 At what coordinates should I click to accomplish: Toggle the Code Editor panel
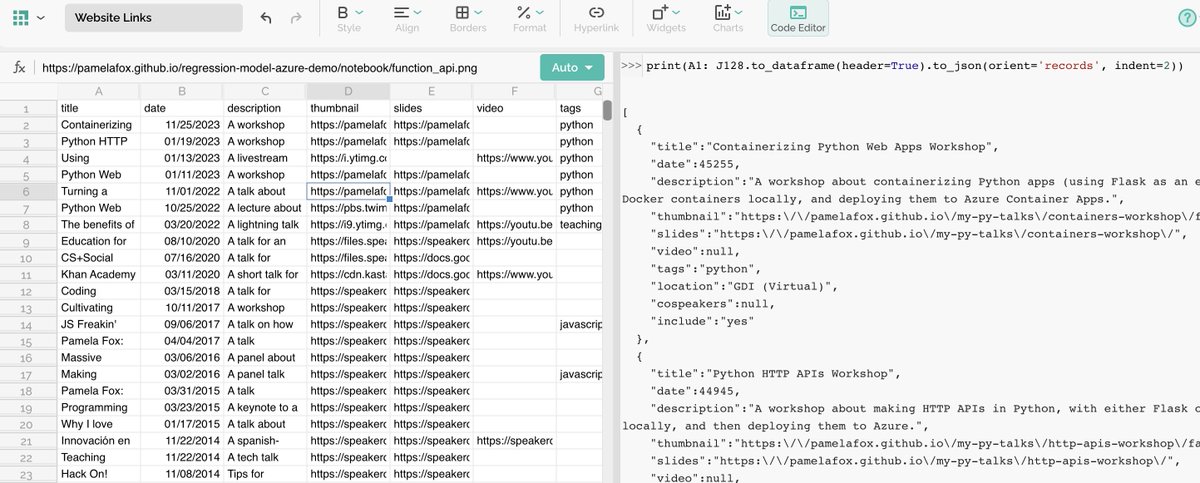click(x=798, y=19)
